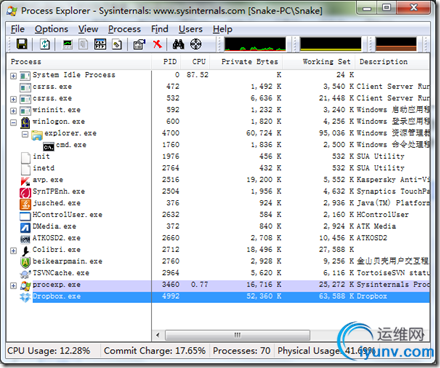Open the File menu

[18, 29]
